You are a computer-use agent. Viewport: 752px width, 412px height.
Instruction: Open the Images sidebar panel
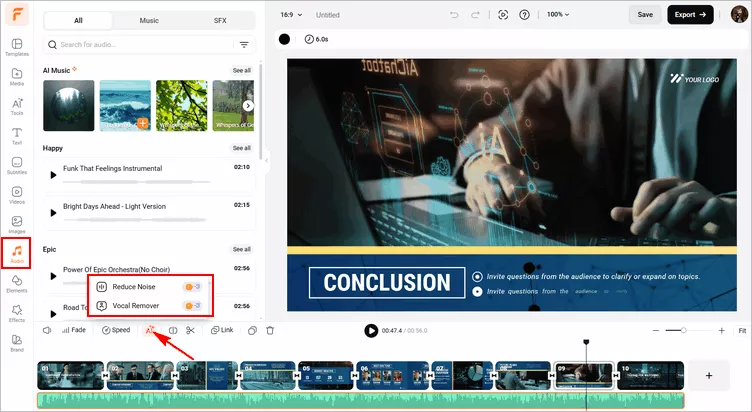click(17, 225)
